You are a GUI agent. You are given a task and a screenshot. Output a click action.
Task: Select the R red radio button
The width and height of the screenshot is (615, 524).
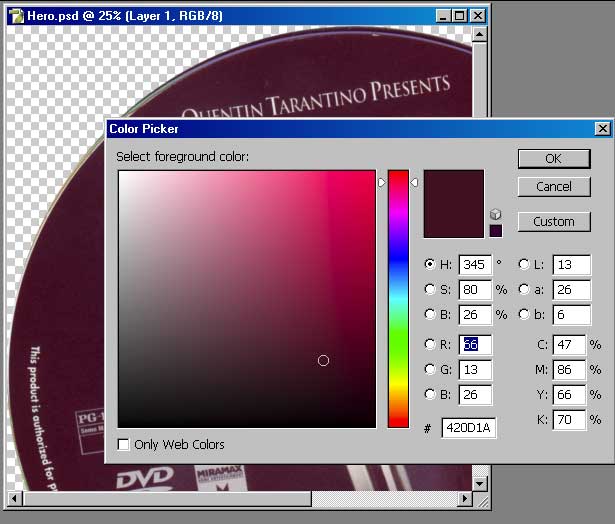pos(429,344)
